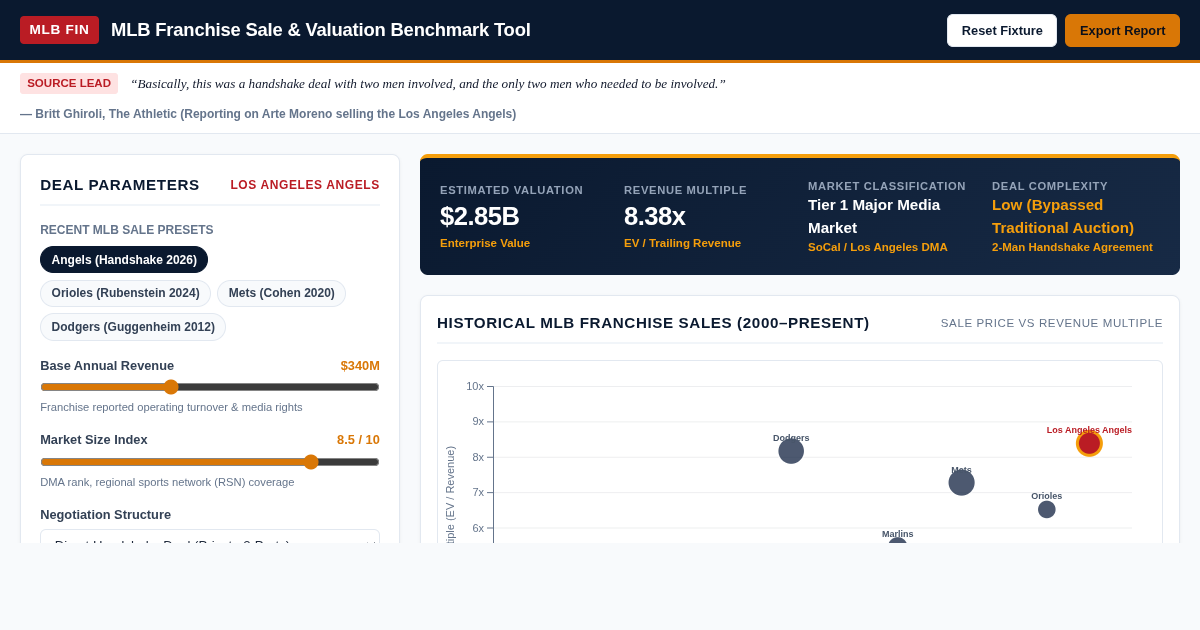Select the Angels (Handshake 2026) preset
This screenshot has width=1200, height=630.
coord(124,260)
